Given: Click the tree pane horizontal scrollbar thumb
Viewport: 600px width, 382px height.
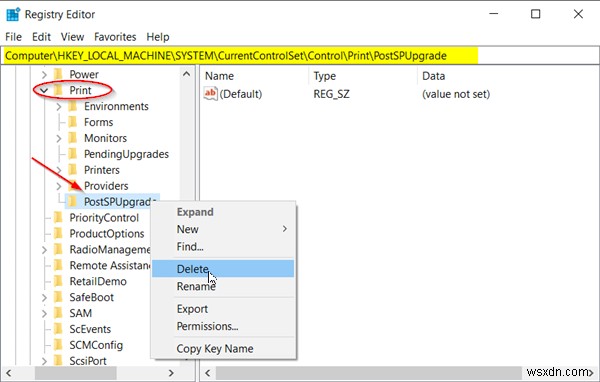Looking at the screenshot, I should coord(75,373).
